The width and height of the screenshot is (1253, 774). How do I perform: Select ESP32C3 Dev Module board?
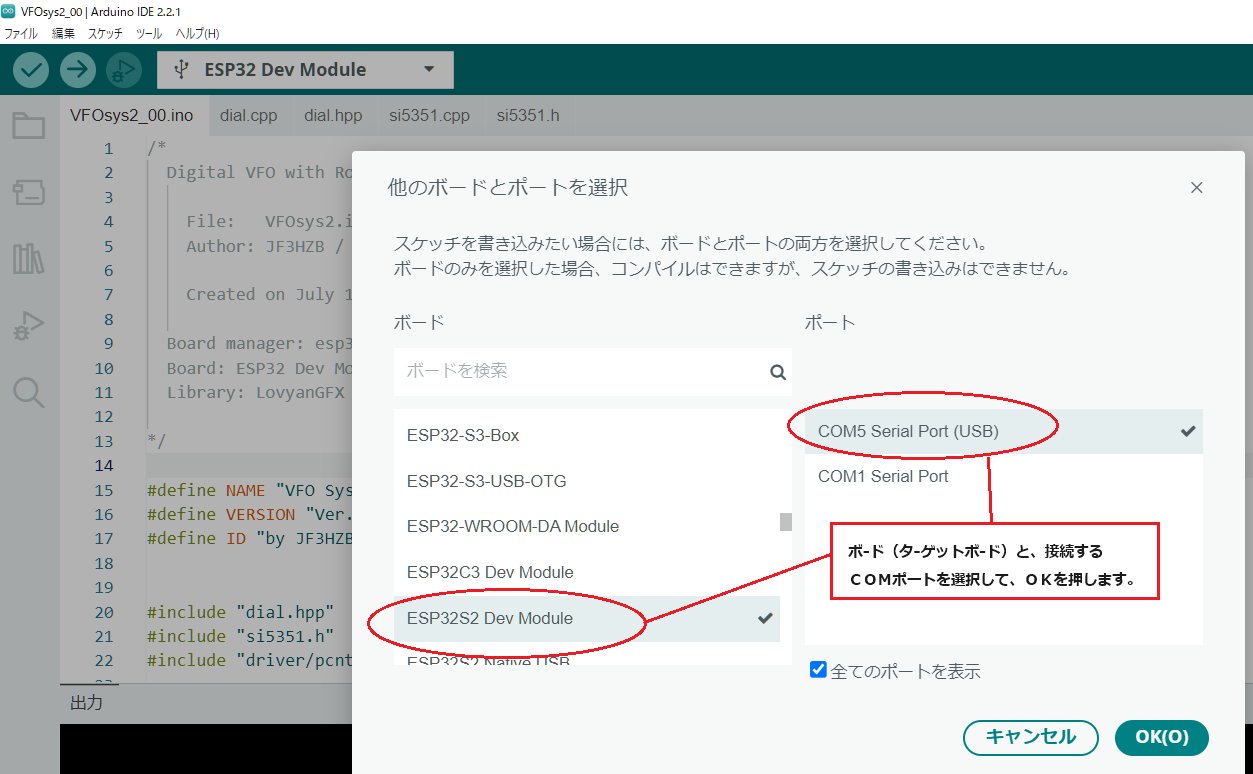[x=587, y=573]
